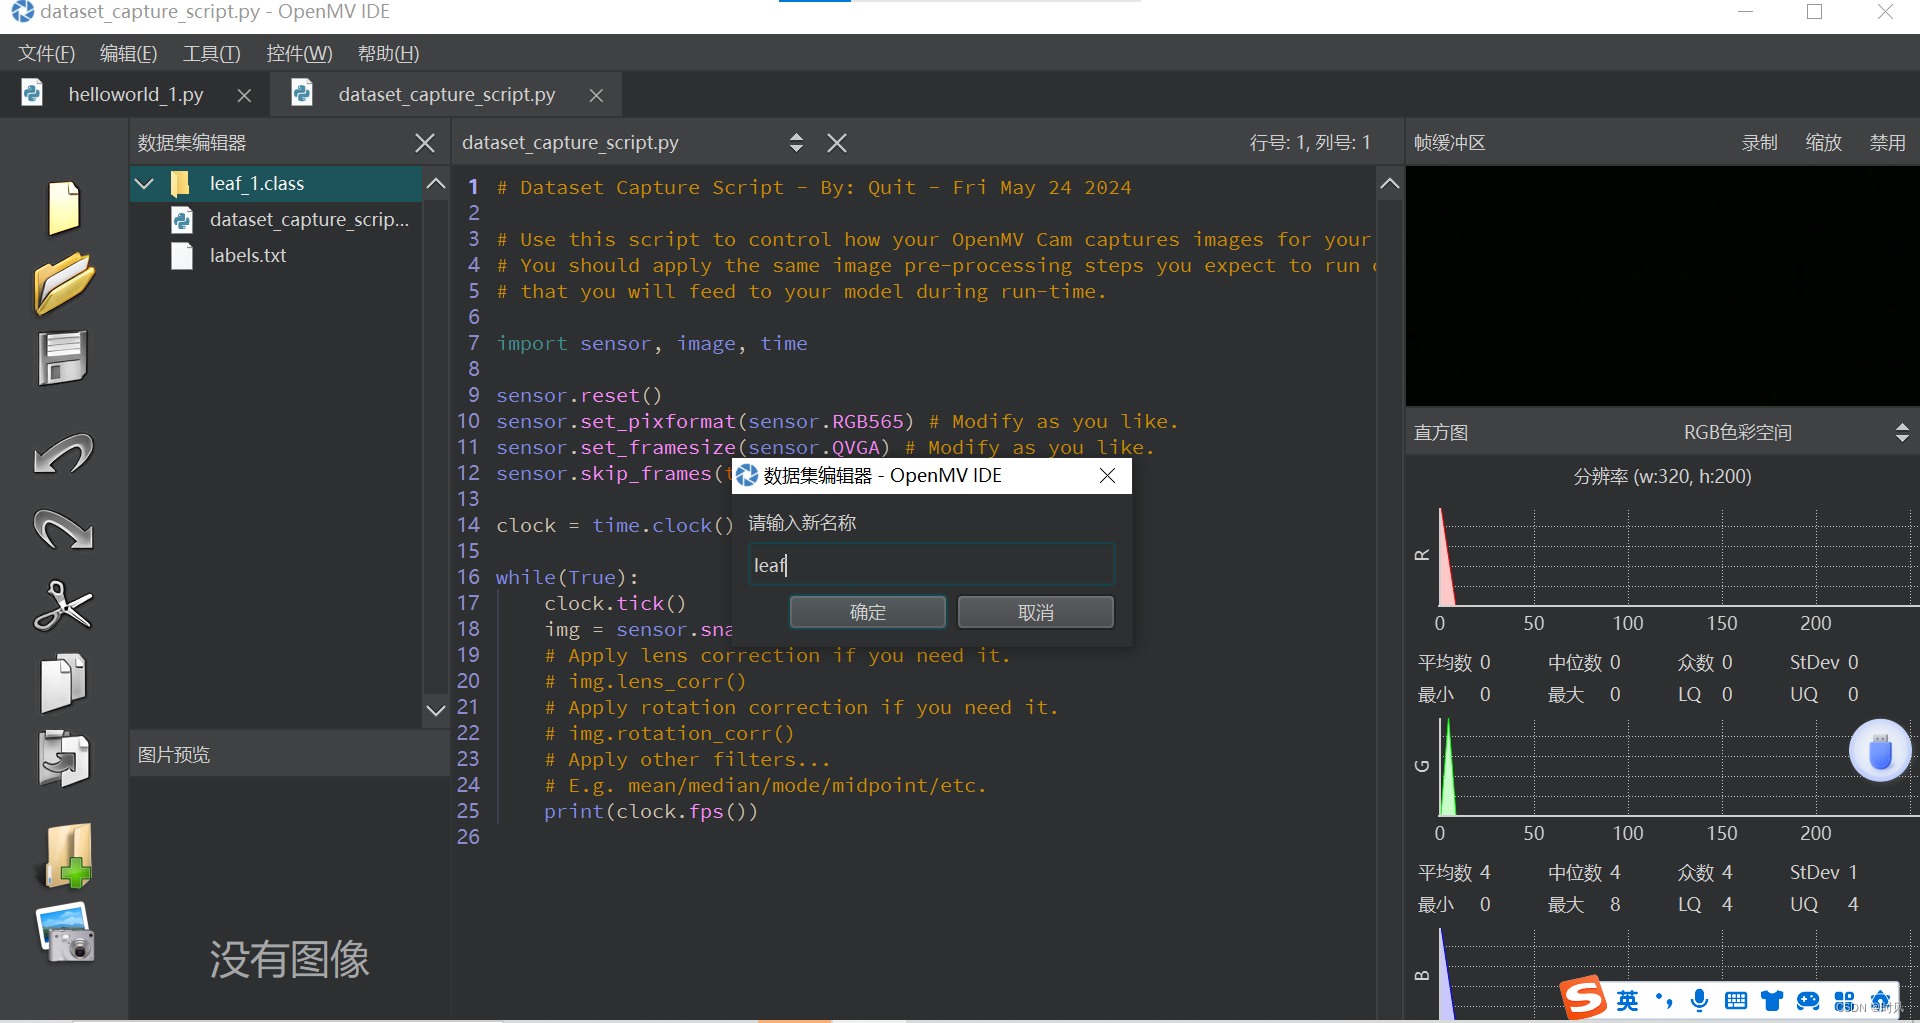Image resolution: width=1920 pixels, height=1023 pixels.
Task: Select labels.txt in the dataset tree
Action: [x=247, y=256]
